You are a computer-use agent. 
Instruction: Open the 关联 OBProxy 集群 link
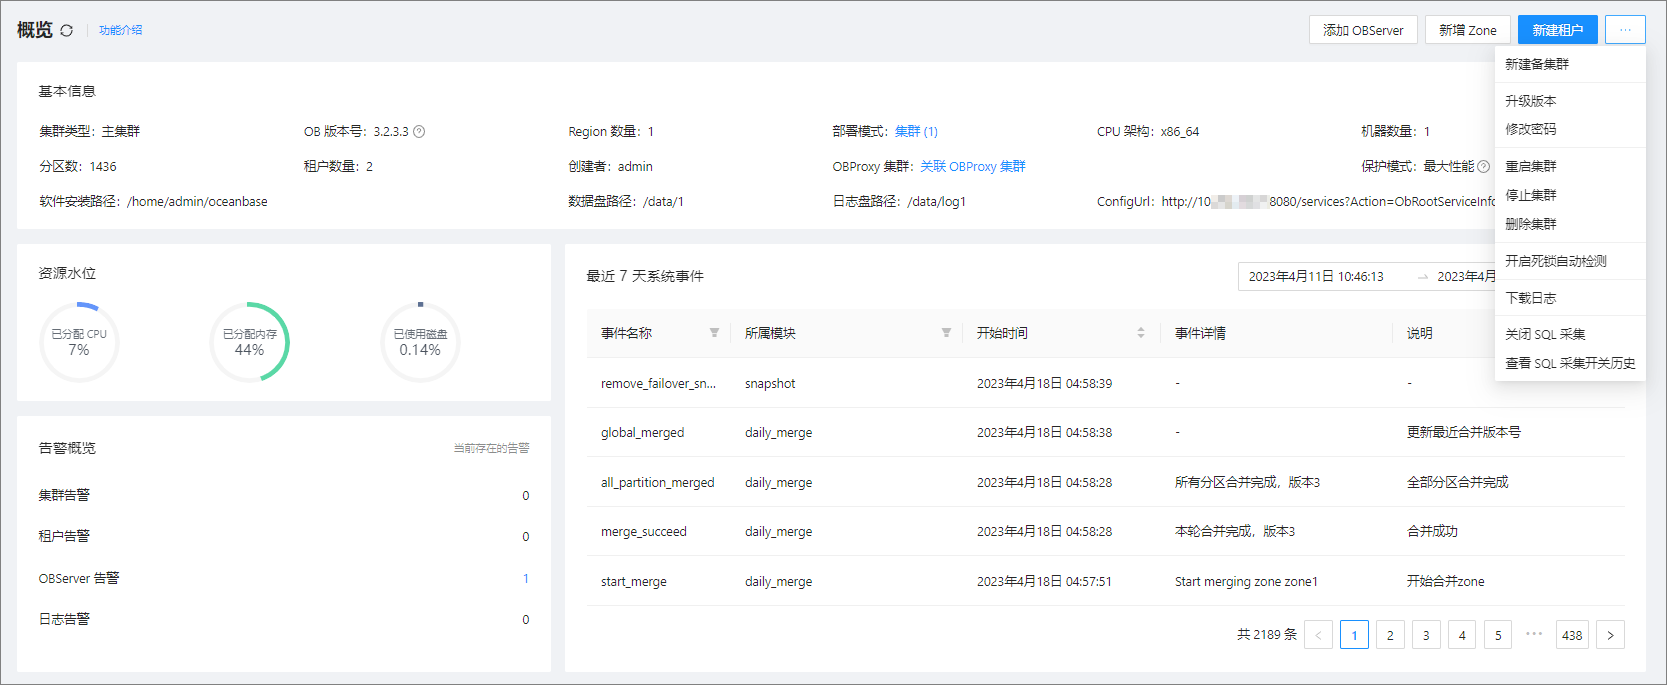pyautogui.click(x=972, y=167)
